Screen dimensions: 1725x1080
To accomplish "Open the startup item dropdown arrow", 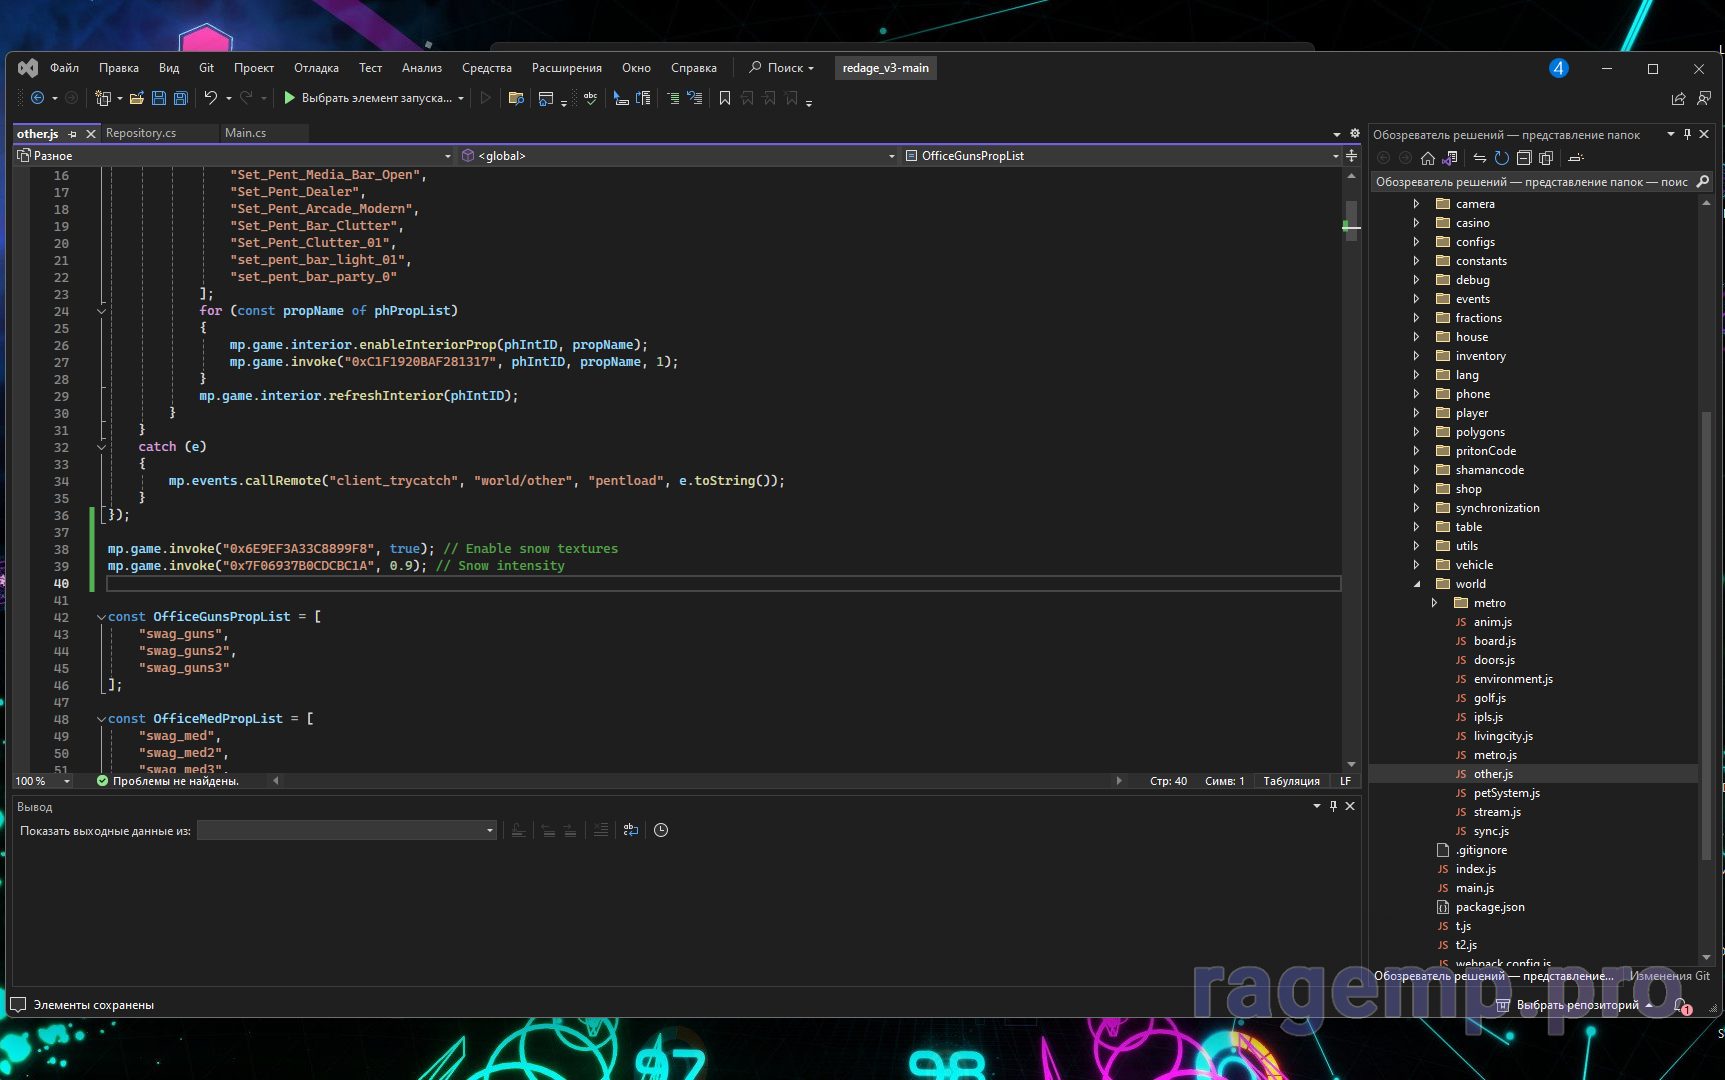I will [x=461, y=98].
